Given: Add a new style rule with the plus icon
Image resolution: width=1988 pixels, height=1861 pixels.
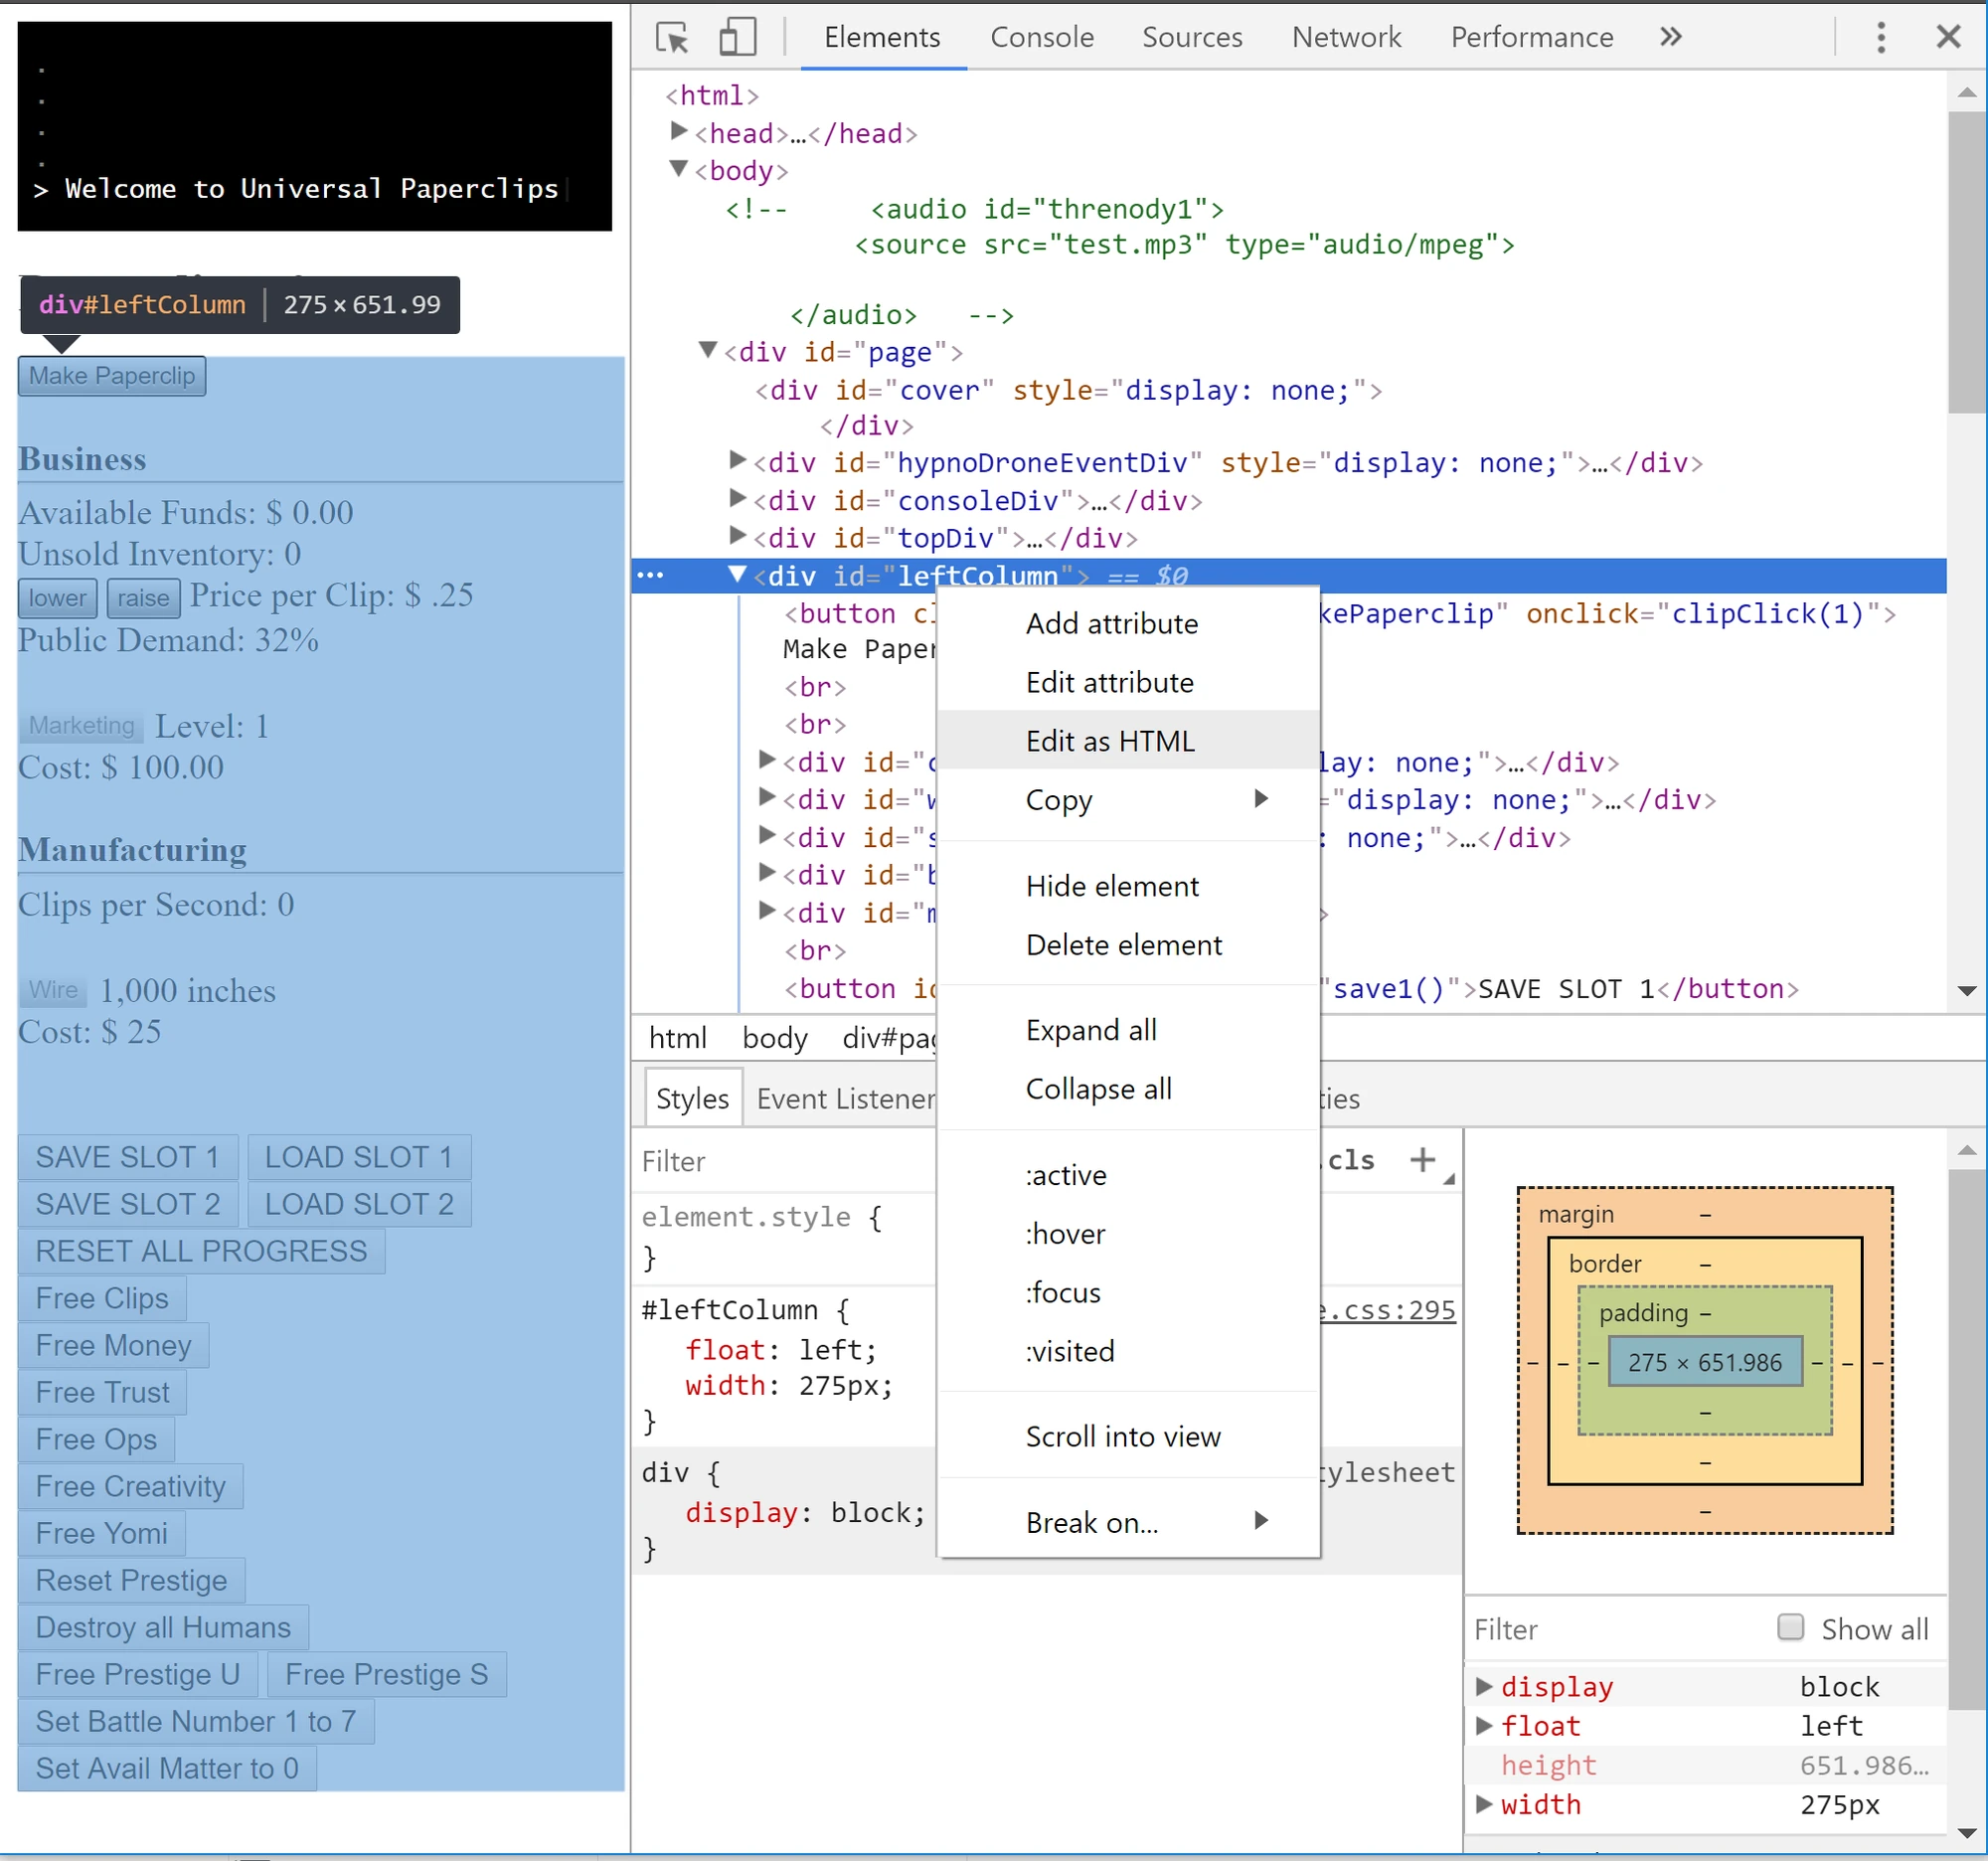Looking at the screenshot, I should [x=1424, y=1159].
